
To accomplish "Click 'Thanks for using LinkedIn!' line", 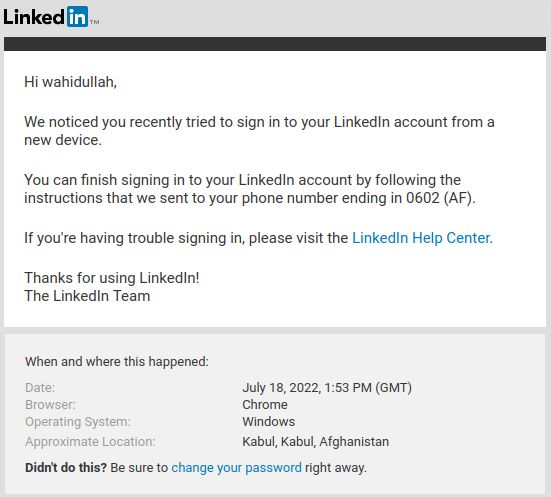I will 112,278.
